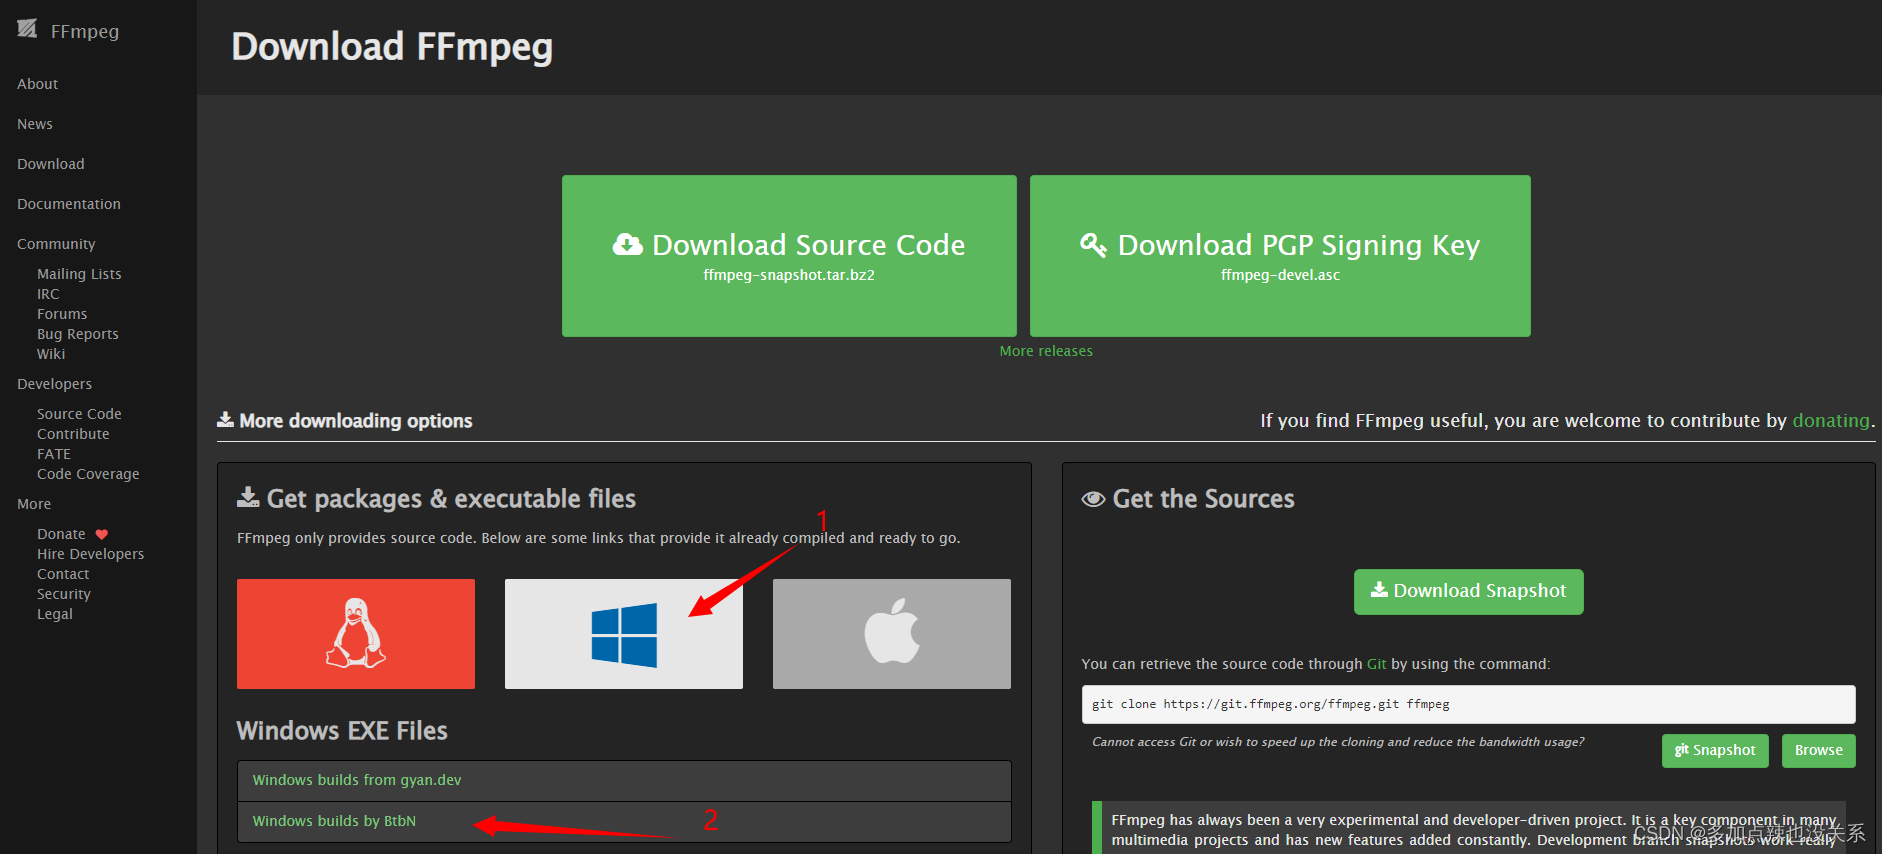This screenshot has width=1882, height=854.
Task: Open Windows builds by BtbN
Action: (x=334, y=821)
